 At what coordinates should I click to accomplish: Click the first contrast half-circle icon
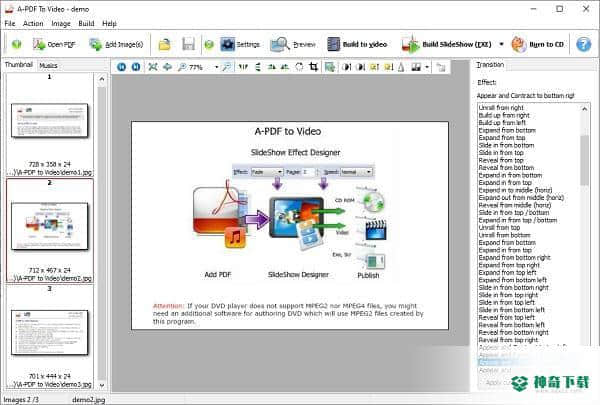pyautogui.click(x=347, y=67)
